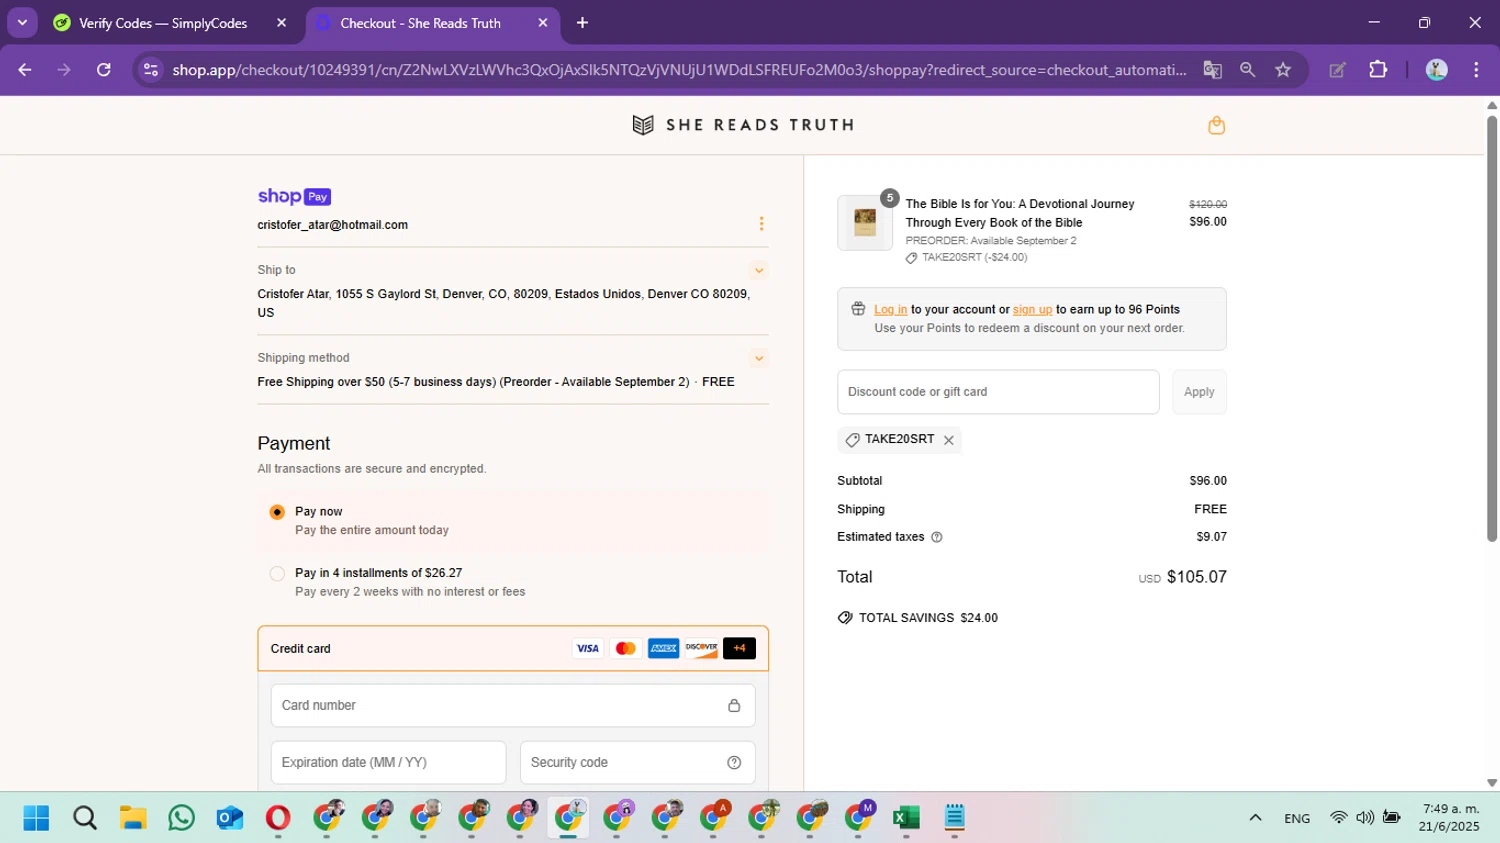Click the cristofer_atar@hotmail.com email
This screenshot has height=843, width=1500.
click(332, 225)
